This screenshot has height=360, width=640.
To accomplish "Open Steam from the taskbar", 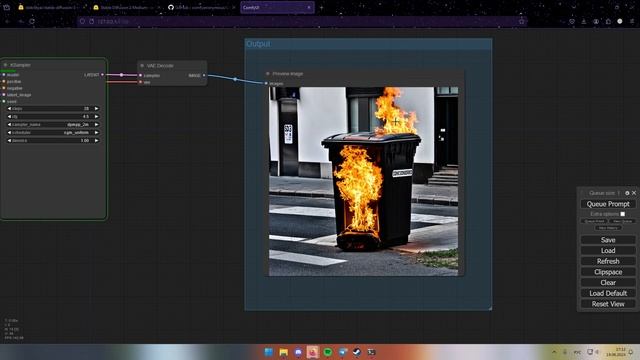I will tap(357, 352).
